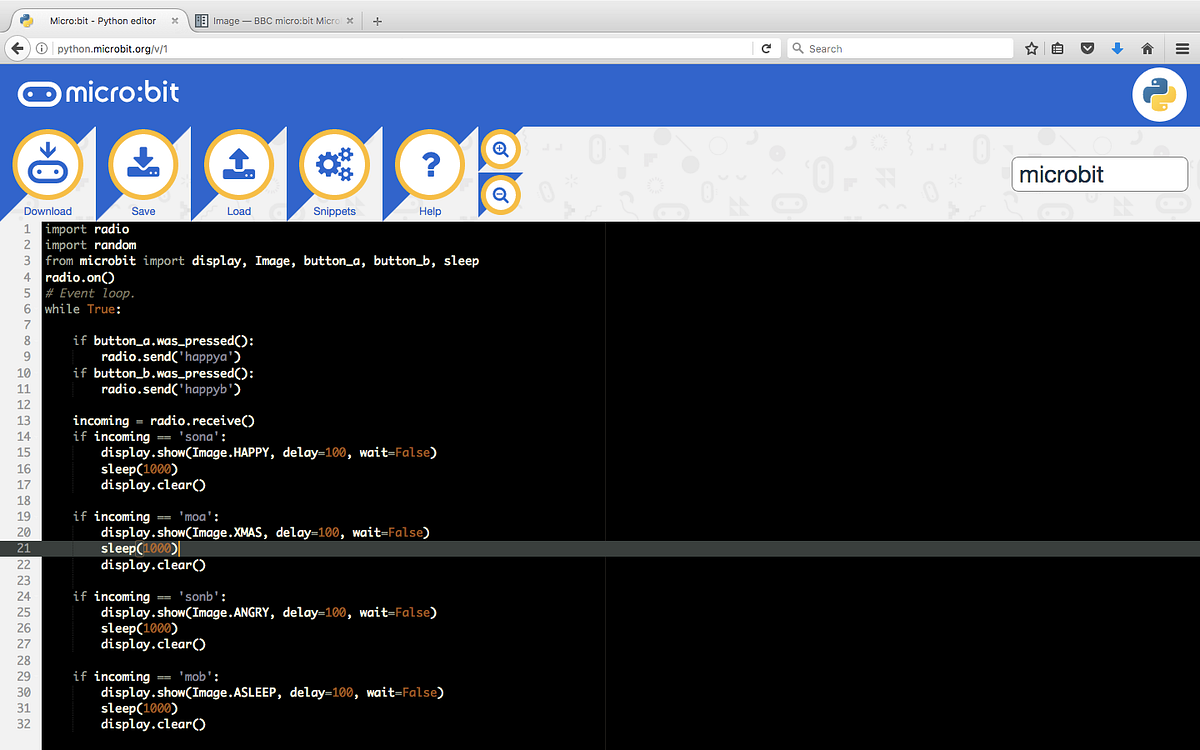This screenshot has width=1200, height=750.
Task: Click inside the Search bar
Action: click(900, 47)
